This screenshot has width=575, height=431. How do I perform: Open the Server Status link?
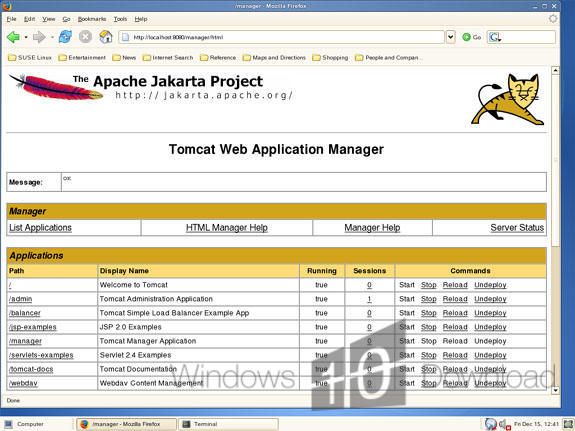tap(517, 228)
